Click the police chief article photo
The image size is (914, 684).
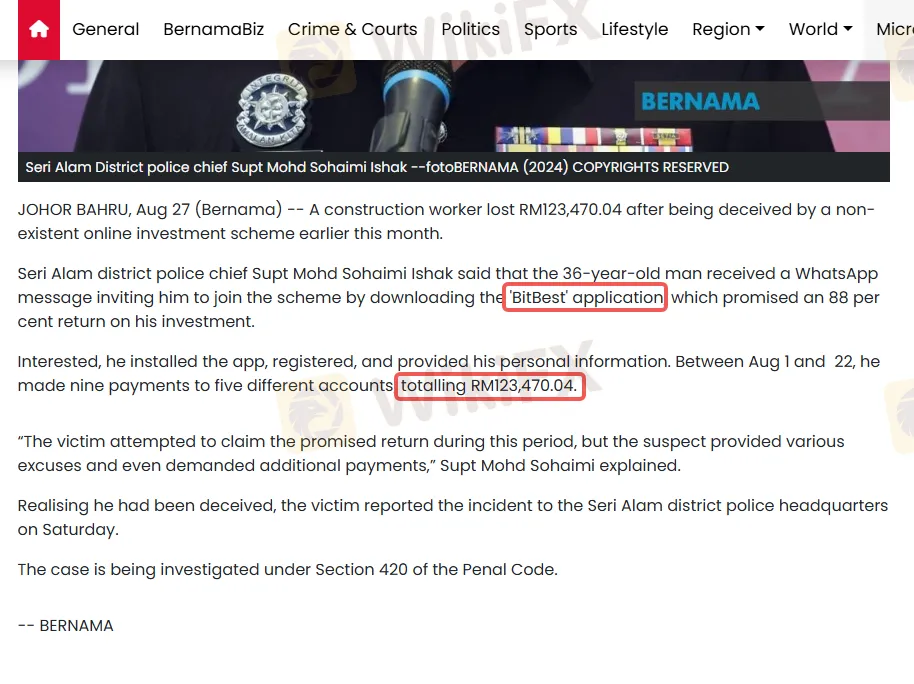click(x=454, y=106)
